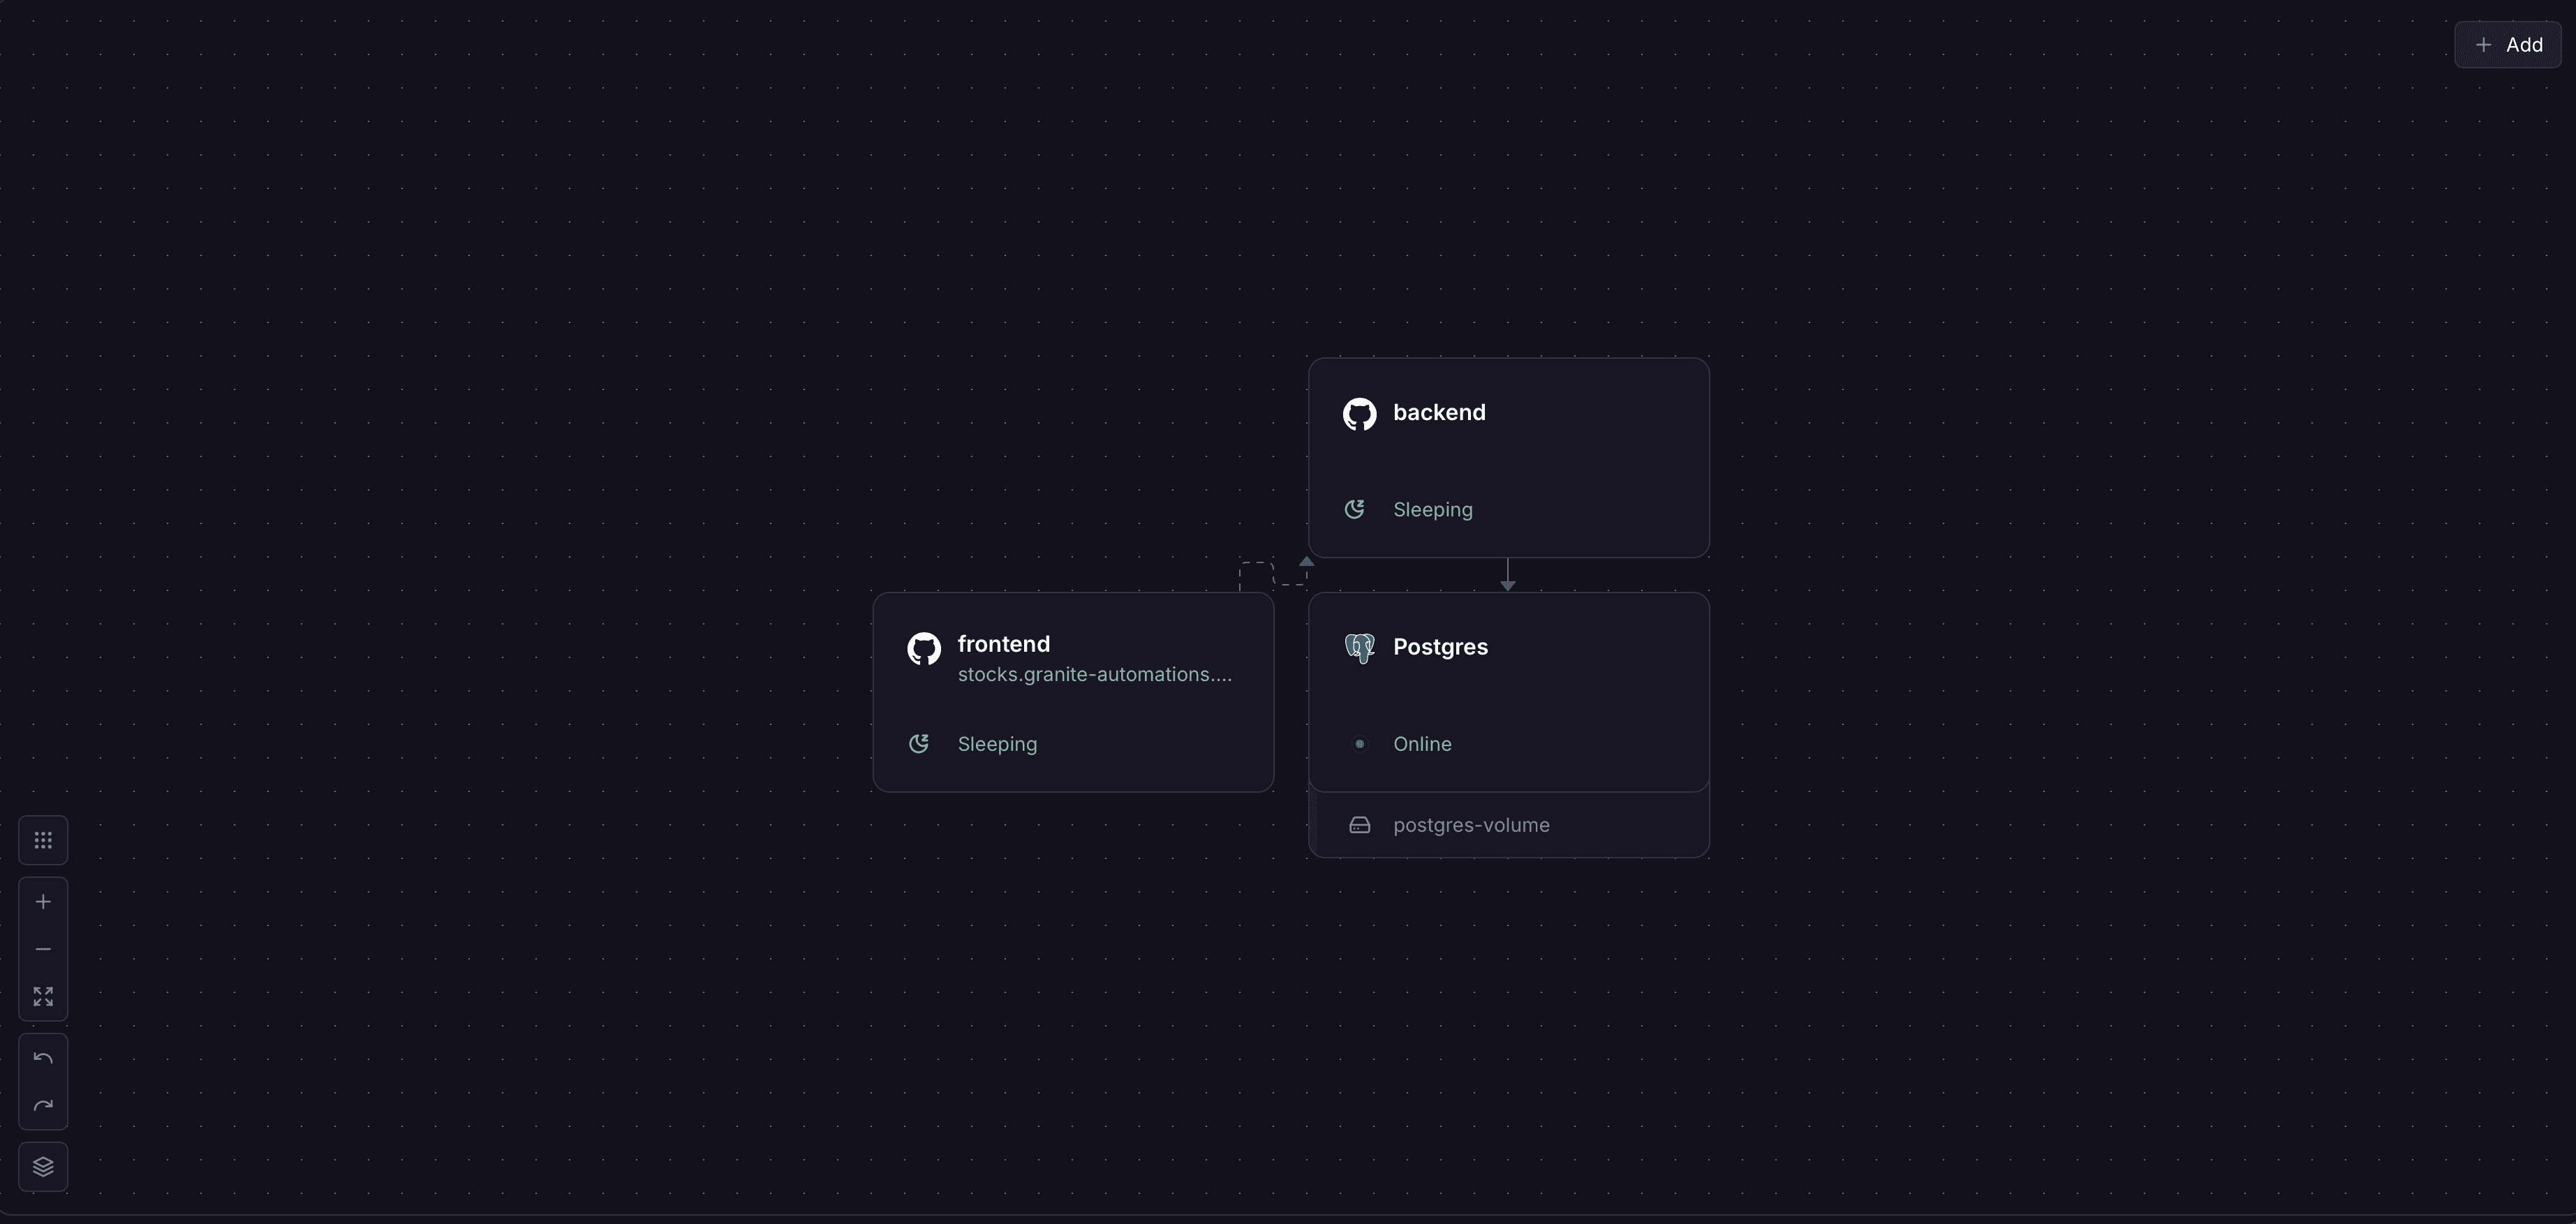
Task: Click the backend Sleeping status text
Action: pos(1433,510)
